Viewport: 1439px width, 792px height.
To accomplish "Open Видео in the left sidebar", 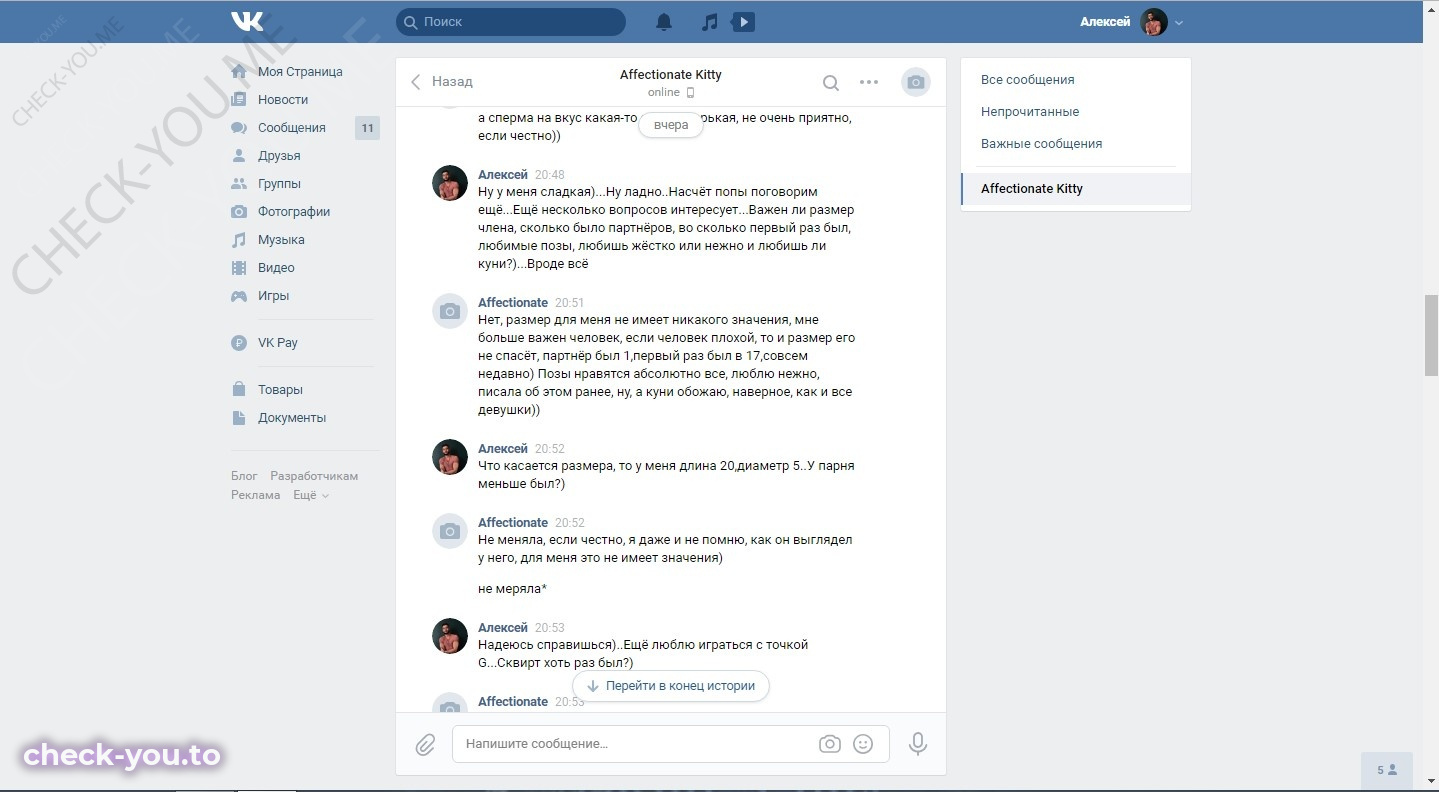I will pos(276,268).
